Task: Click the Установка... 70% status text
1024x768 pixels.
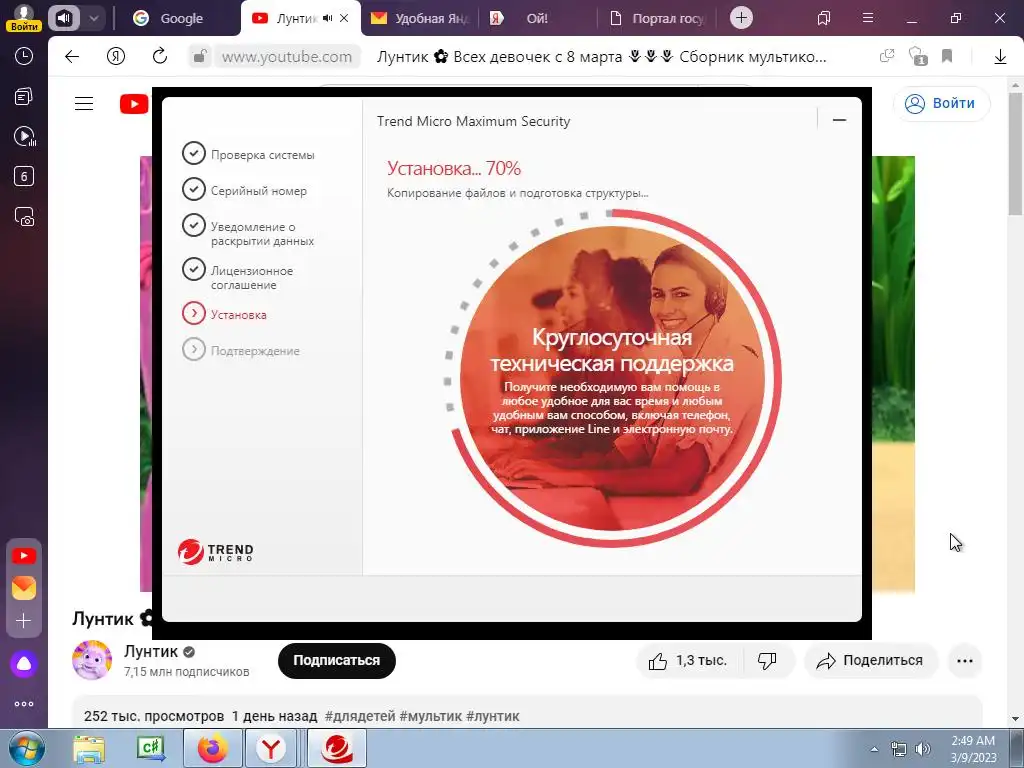Action: [454, 168]
